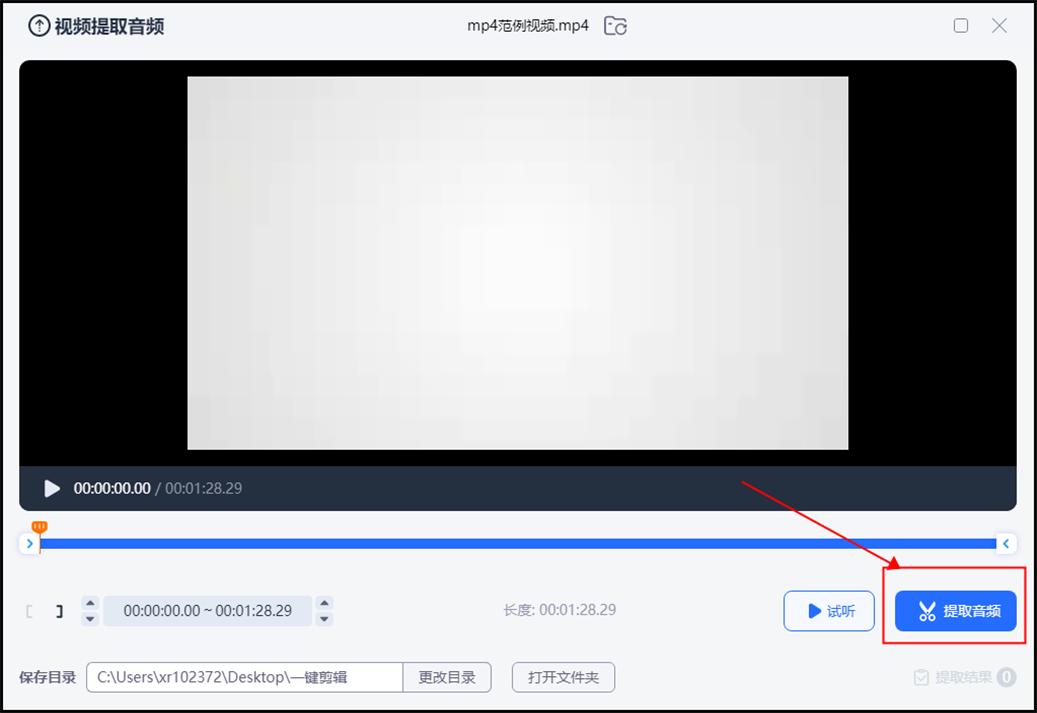Click the 打开文件夹 open folder button

click(x=563, y=676)
